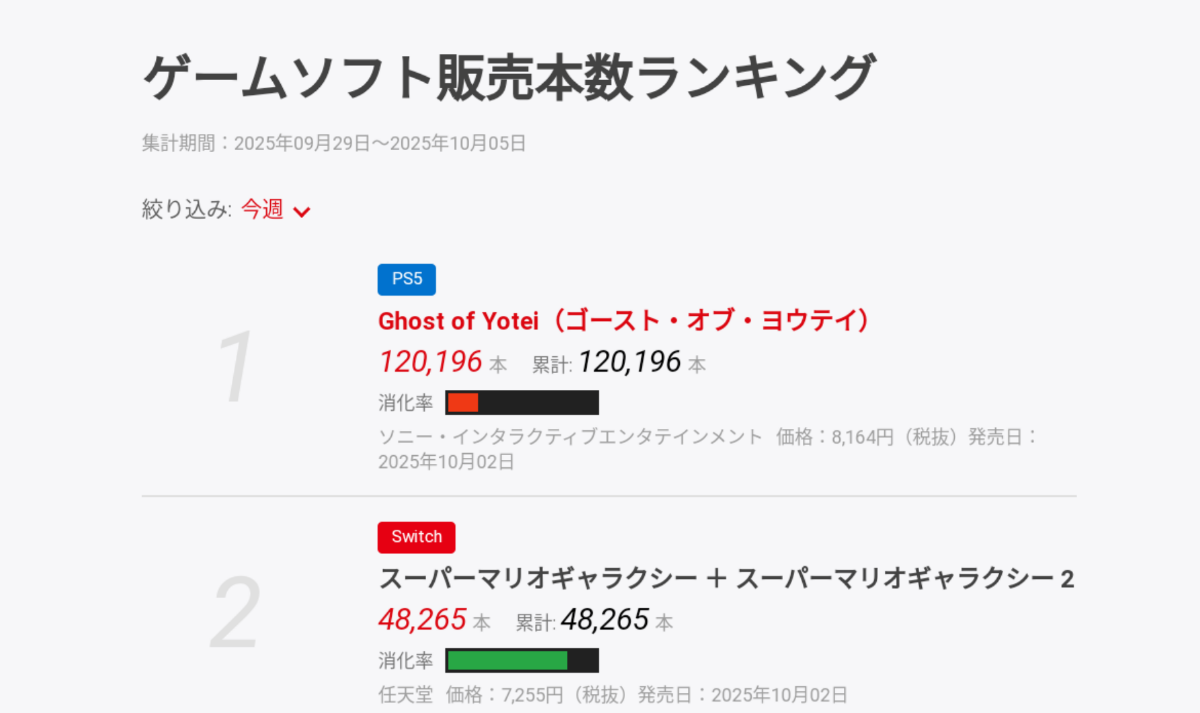Click the ソニー・インタラクティブエンタテインメント publisher name
The image size is (1200, 713).
tap(570, 437)
